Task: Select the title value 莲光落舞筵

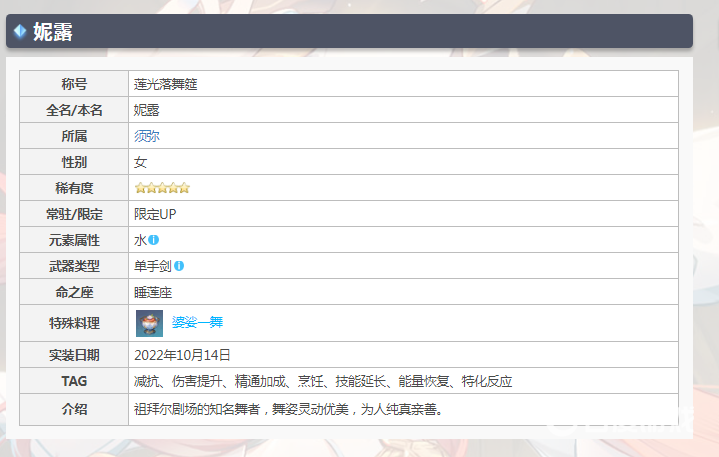Action: tap(166, 84)
